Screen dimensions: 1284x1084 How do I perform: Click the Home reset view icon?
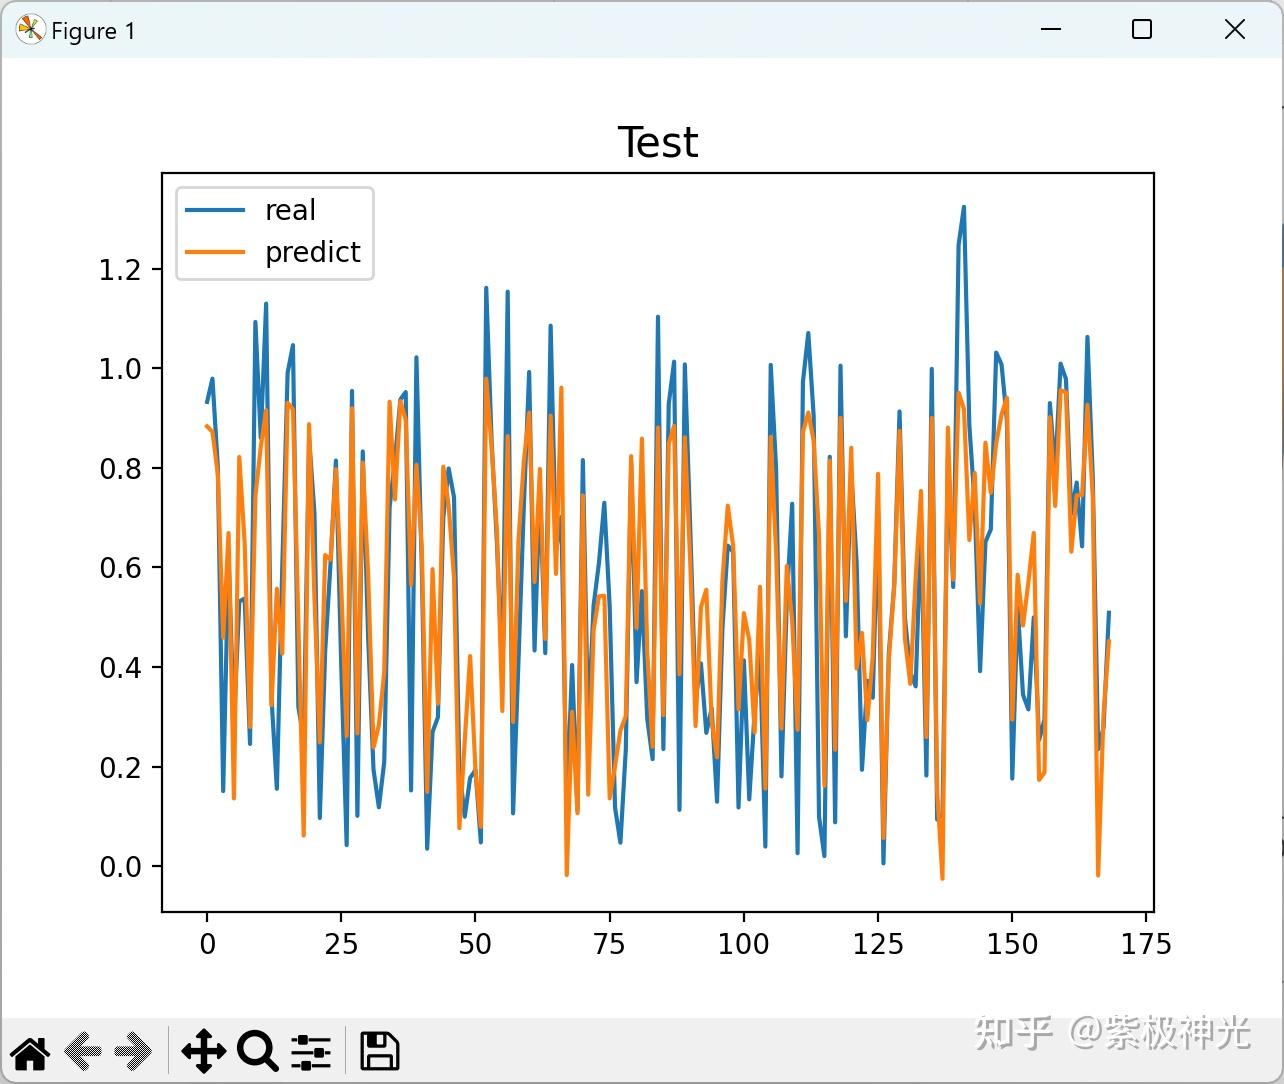pos(30,1052)
